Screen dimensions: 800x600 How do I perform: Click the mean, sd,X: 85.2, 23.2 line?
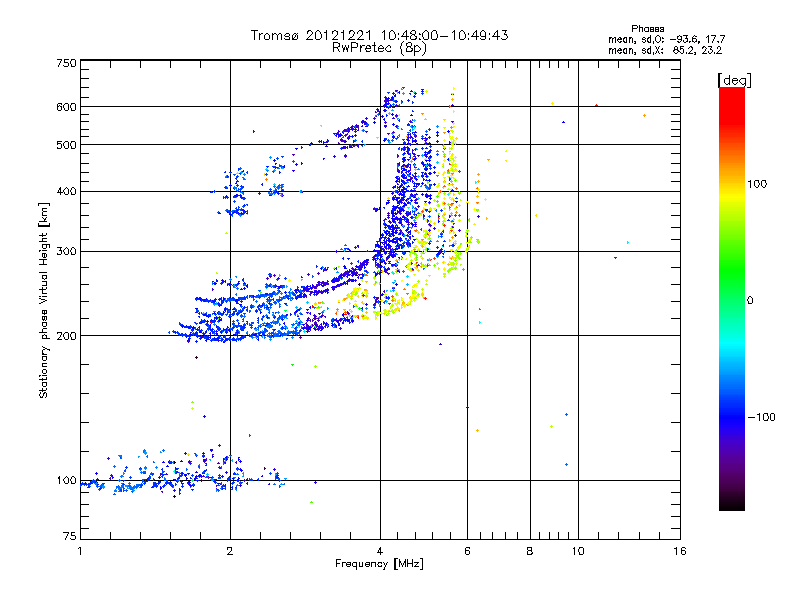665,50
